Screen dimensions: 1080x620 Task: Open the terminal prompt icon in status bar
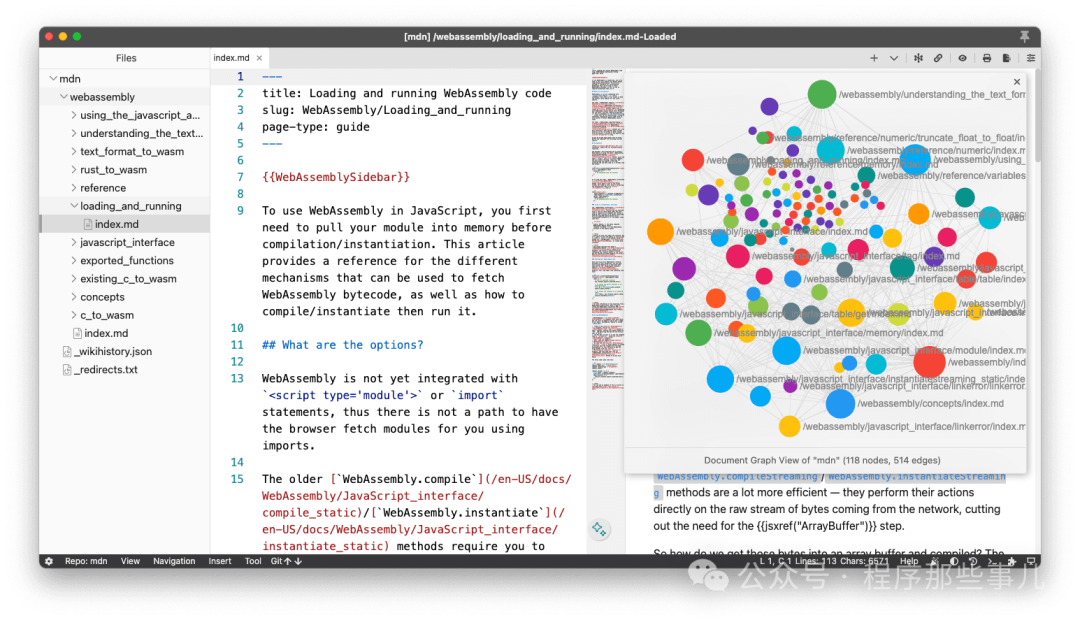pos(993,561)
